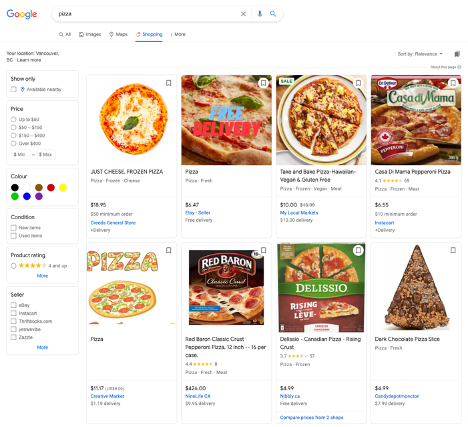The height and width of the screenshot is (427, 468).
Task: Open the My Local Markets link
Action: click(299, 213)
